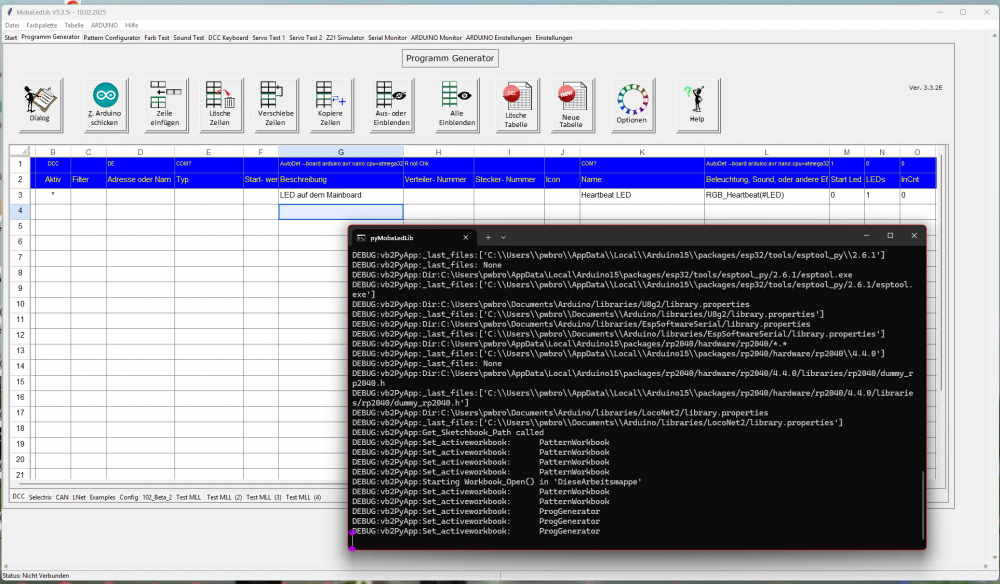Switch to the Farb Test tab
Image resolution: width=1000 pixels, height=584 pixels.
157,38
